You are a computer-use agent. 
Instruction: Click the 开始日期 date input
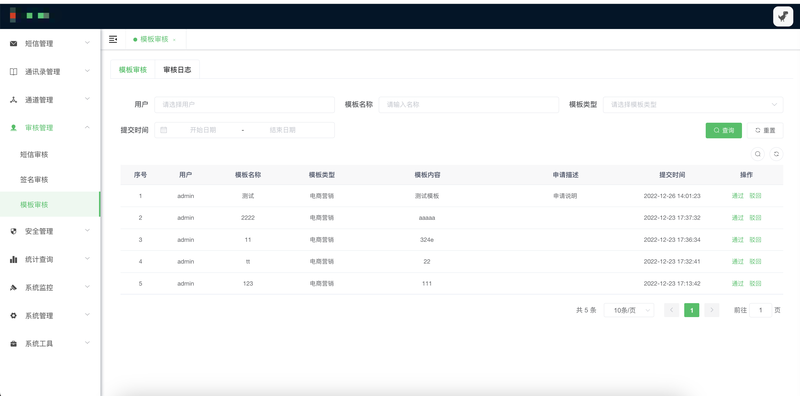pos(203,130)
